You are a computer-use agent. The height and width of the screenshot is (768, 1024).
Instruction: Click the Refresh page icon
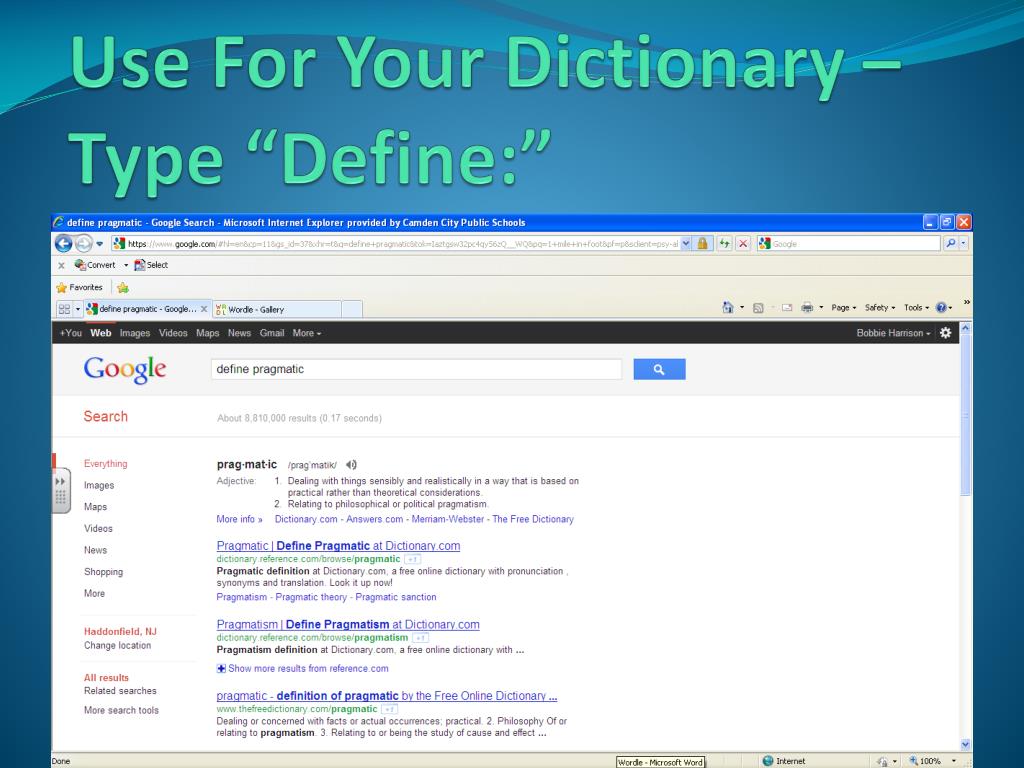point(724,244)
